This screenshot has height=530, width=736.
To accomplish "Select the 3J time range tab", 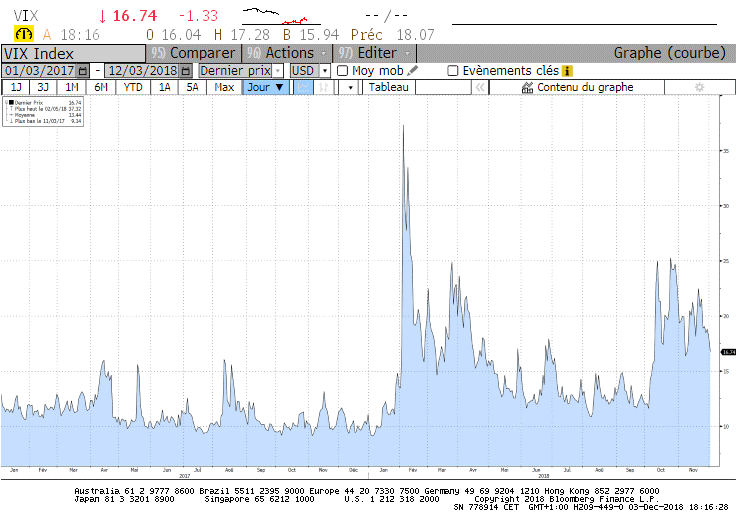I will [x=43, y=87].
